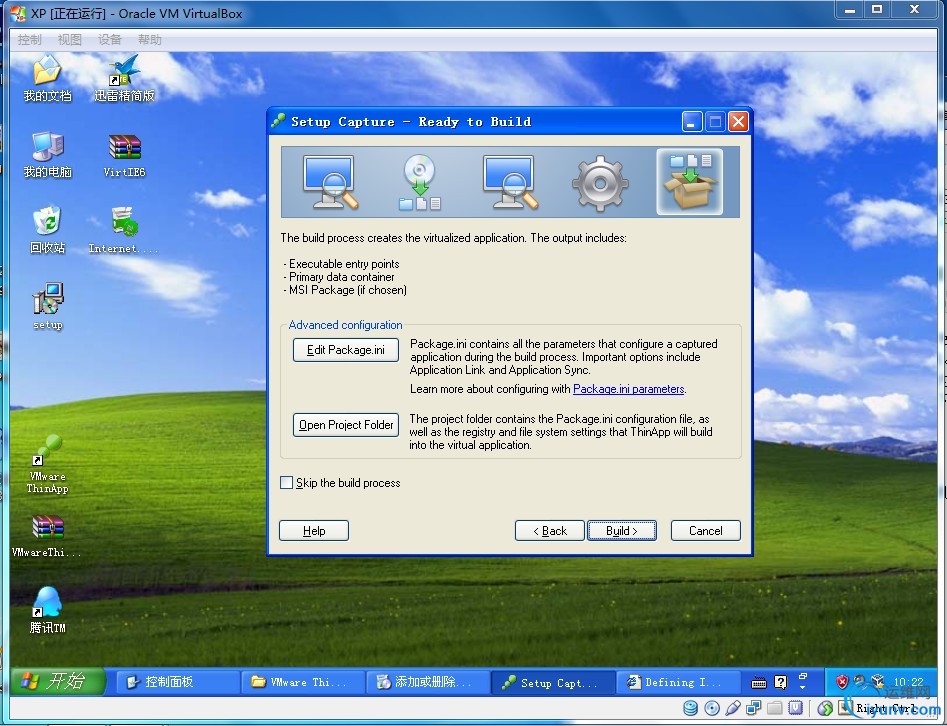The width and height of the screenshot is (947, 726).
Task: Open the 设备 menu in VirtualBox
Action: (x=109, y=40)
